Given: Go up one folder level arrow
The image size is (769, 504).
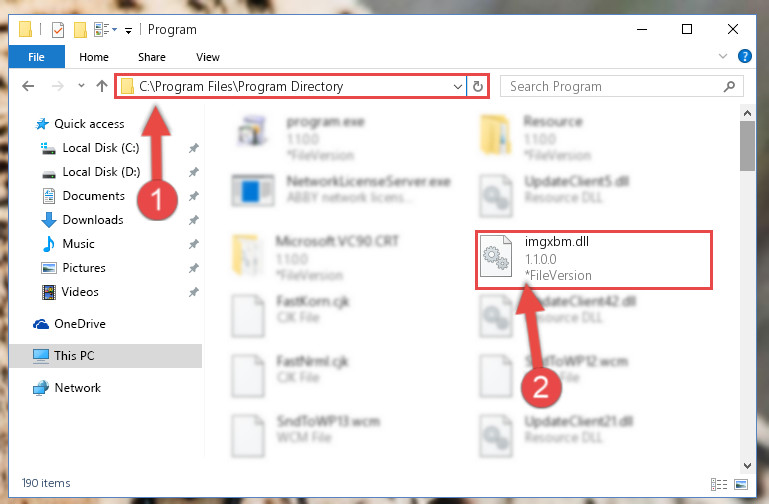Looking at the screenshot, I should 102,86.
